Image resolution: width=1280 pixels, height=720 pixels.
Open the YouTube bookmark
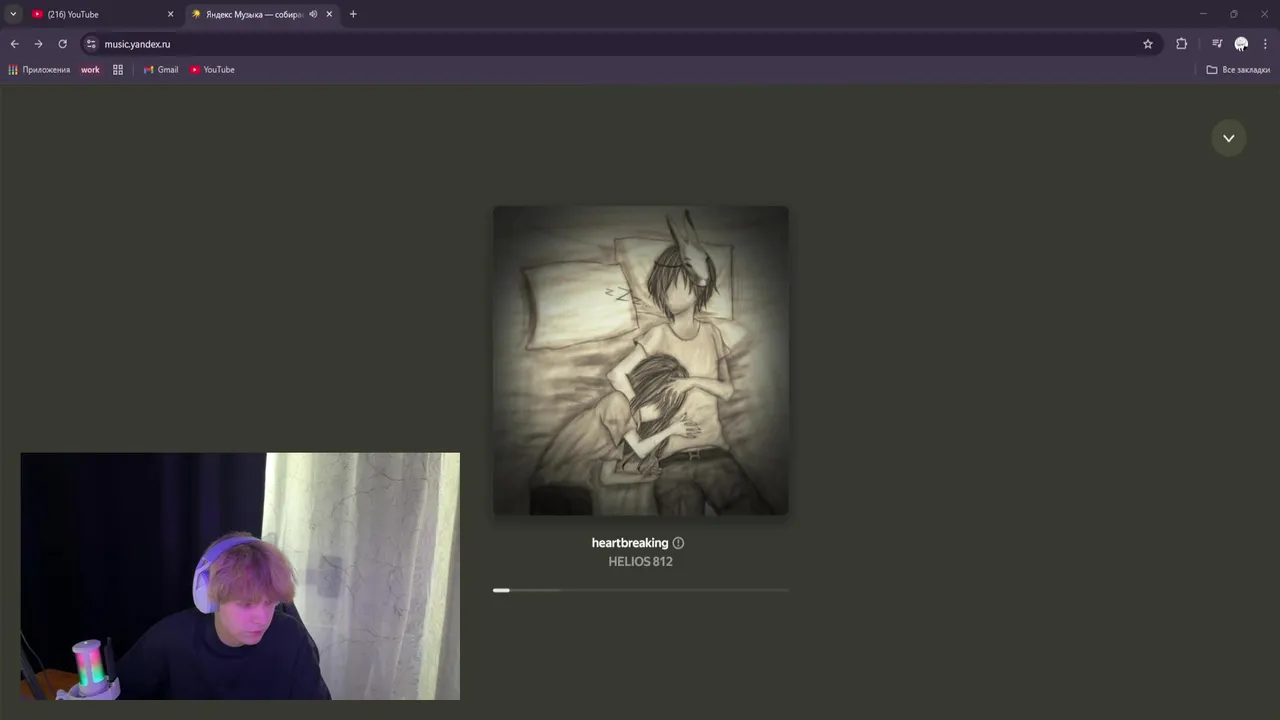212,70
